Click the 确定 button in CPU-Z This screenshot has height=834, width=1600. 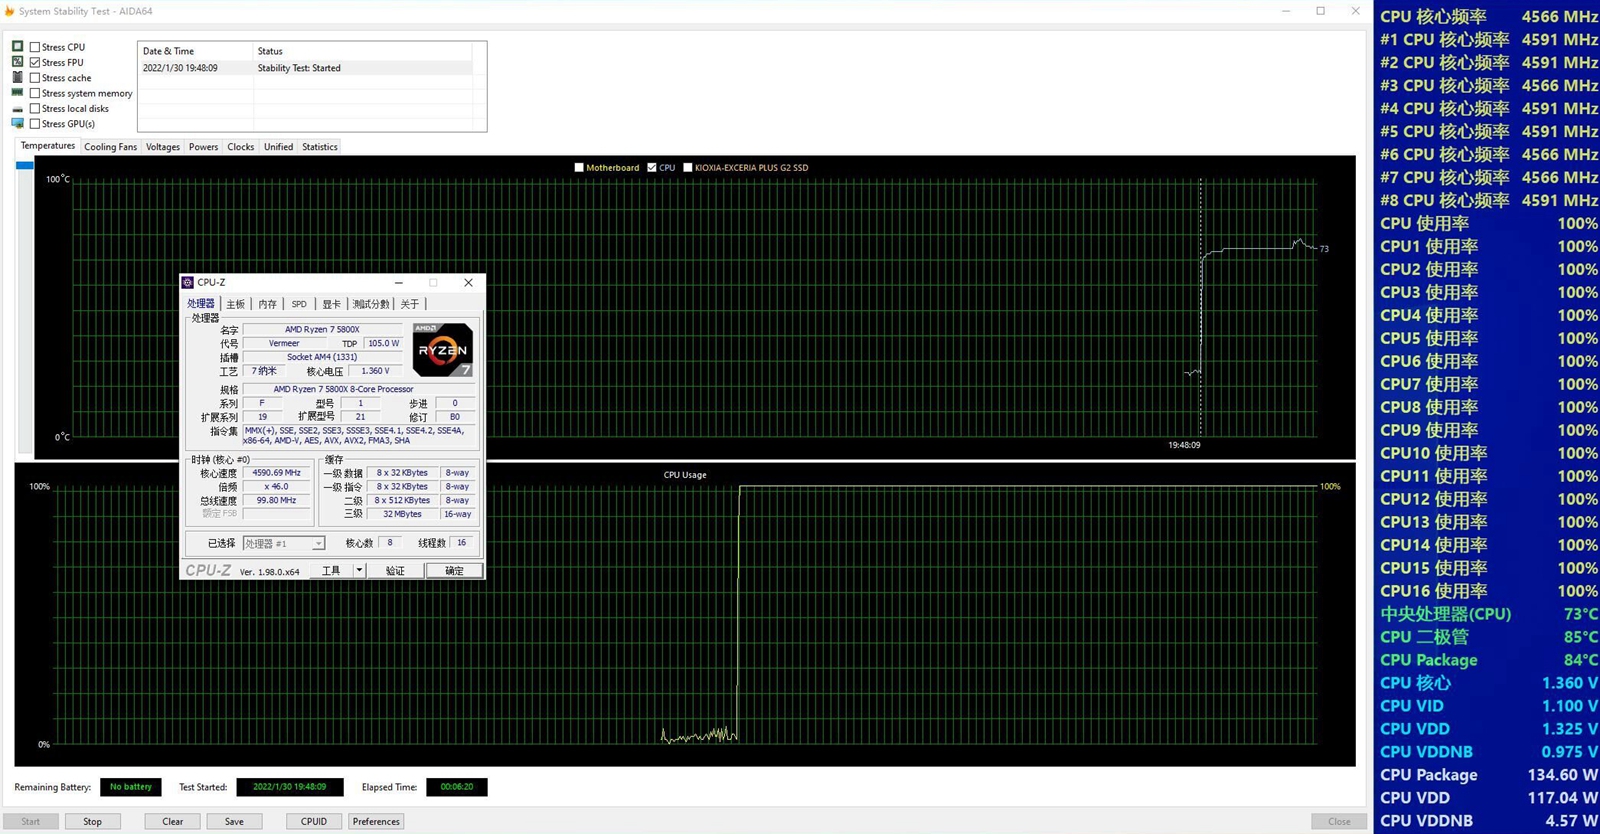click(454, 571)
